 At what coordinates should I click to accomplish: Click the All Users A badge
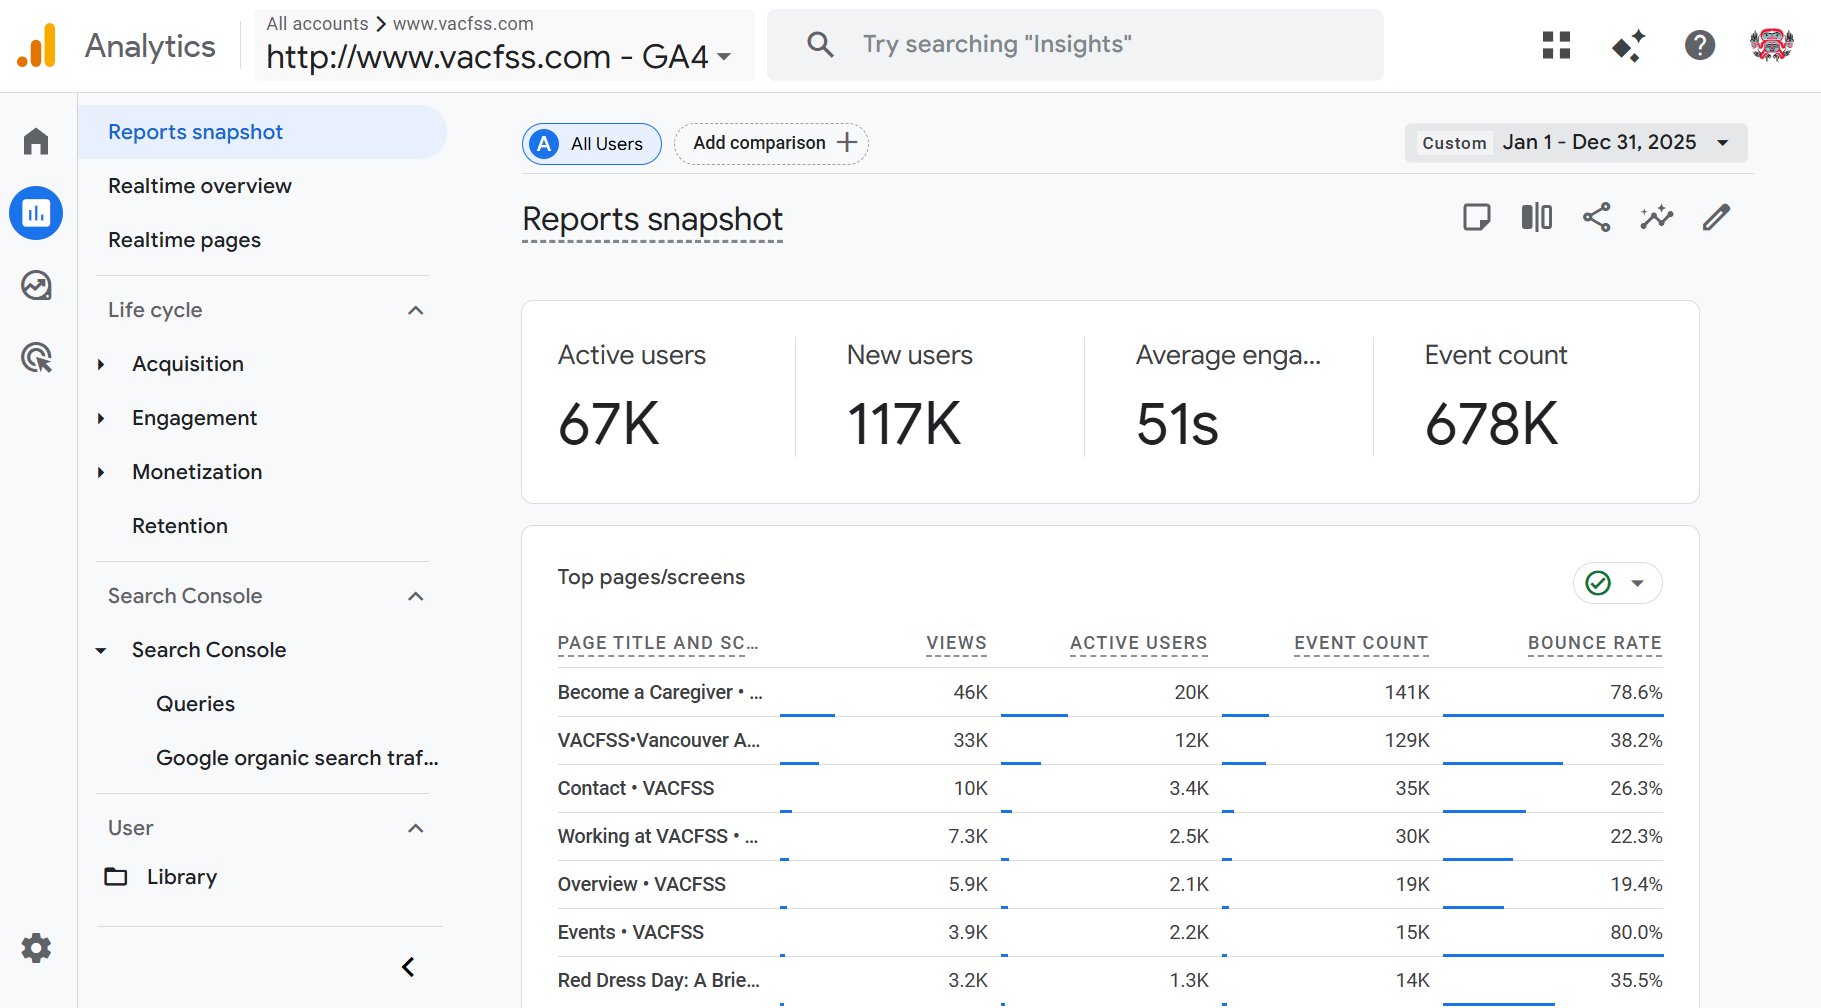pyautogui.click(x=544, y=144)
